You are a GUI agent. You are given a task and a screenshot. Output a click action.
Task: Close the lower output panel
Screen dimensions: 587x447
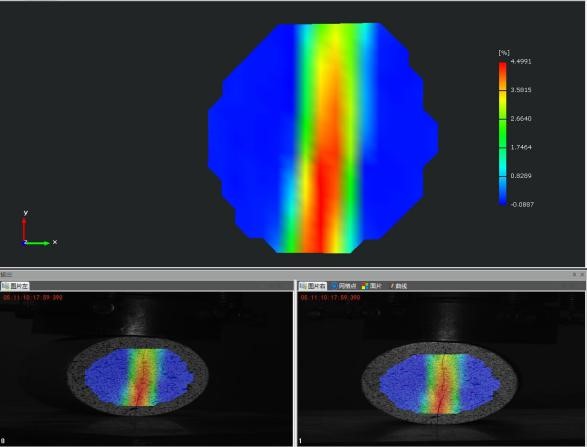pos(582,274)
